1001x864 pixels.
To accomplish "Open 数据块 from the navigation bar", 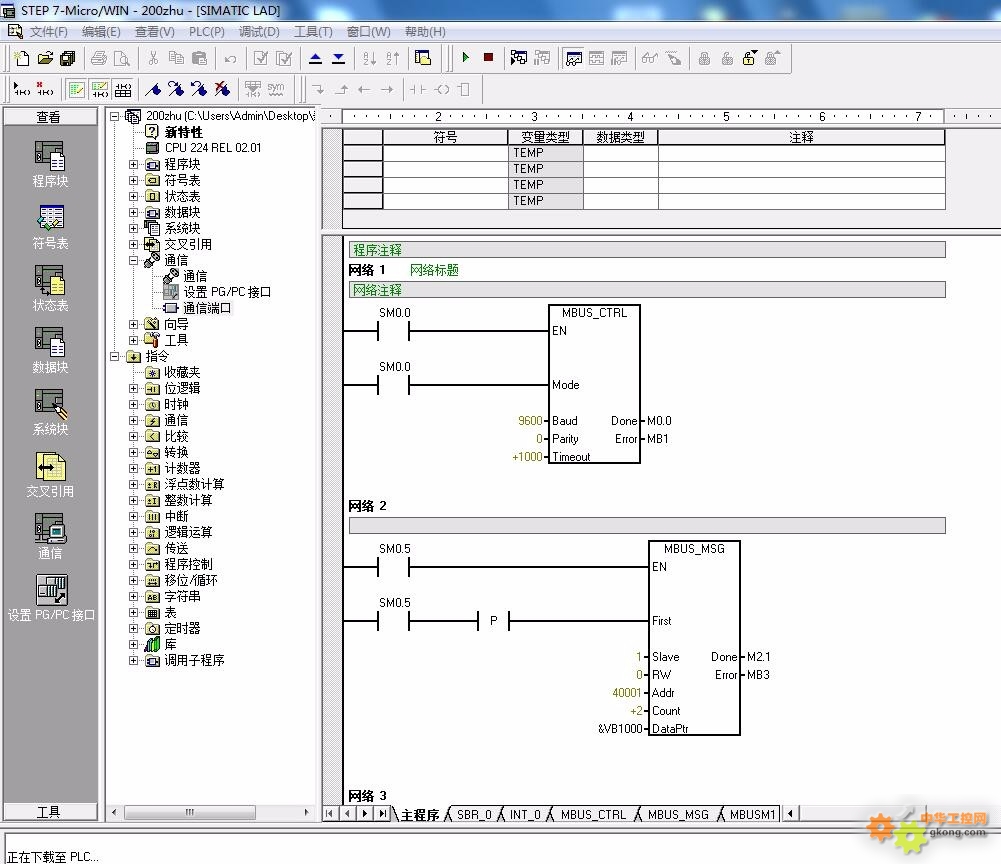I will click(x=50, y=351).
